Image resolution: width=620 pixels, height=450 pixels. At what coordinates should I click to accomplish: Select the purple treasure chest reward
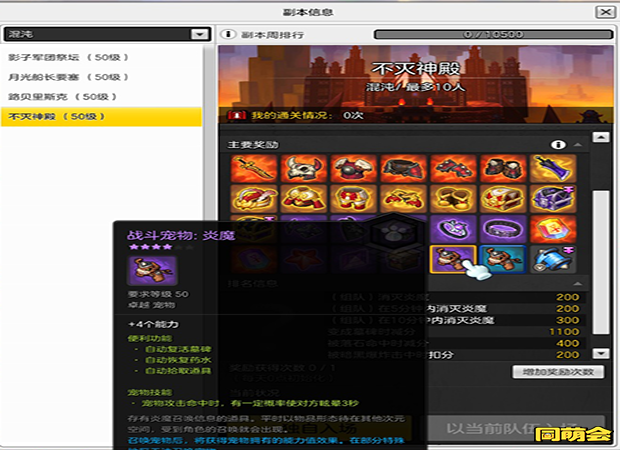coord(553,198)
